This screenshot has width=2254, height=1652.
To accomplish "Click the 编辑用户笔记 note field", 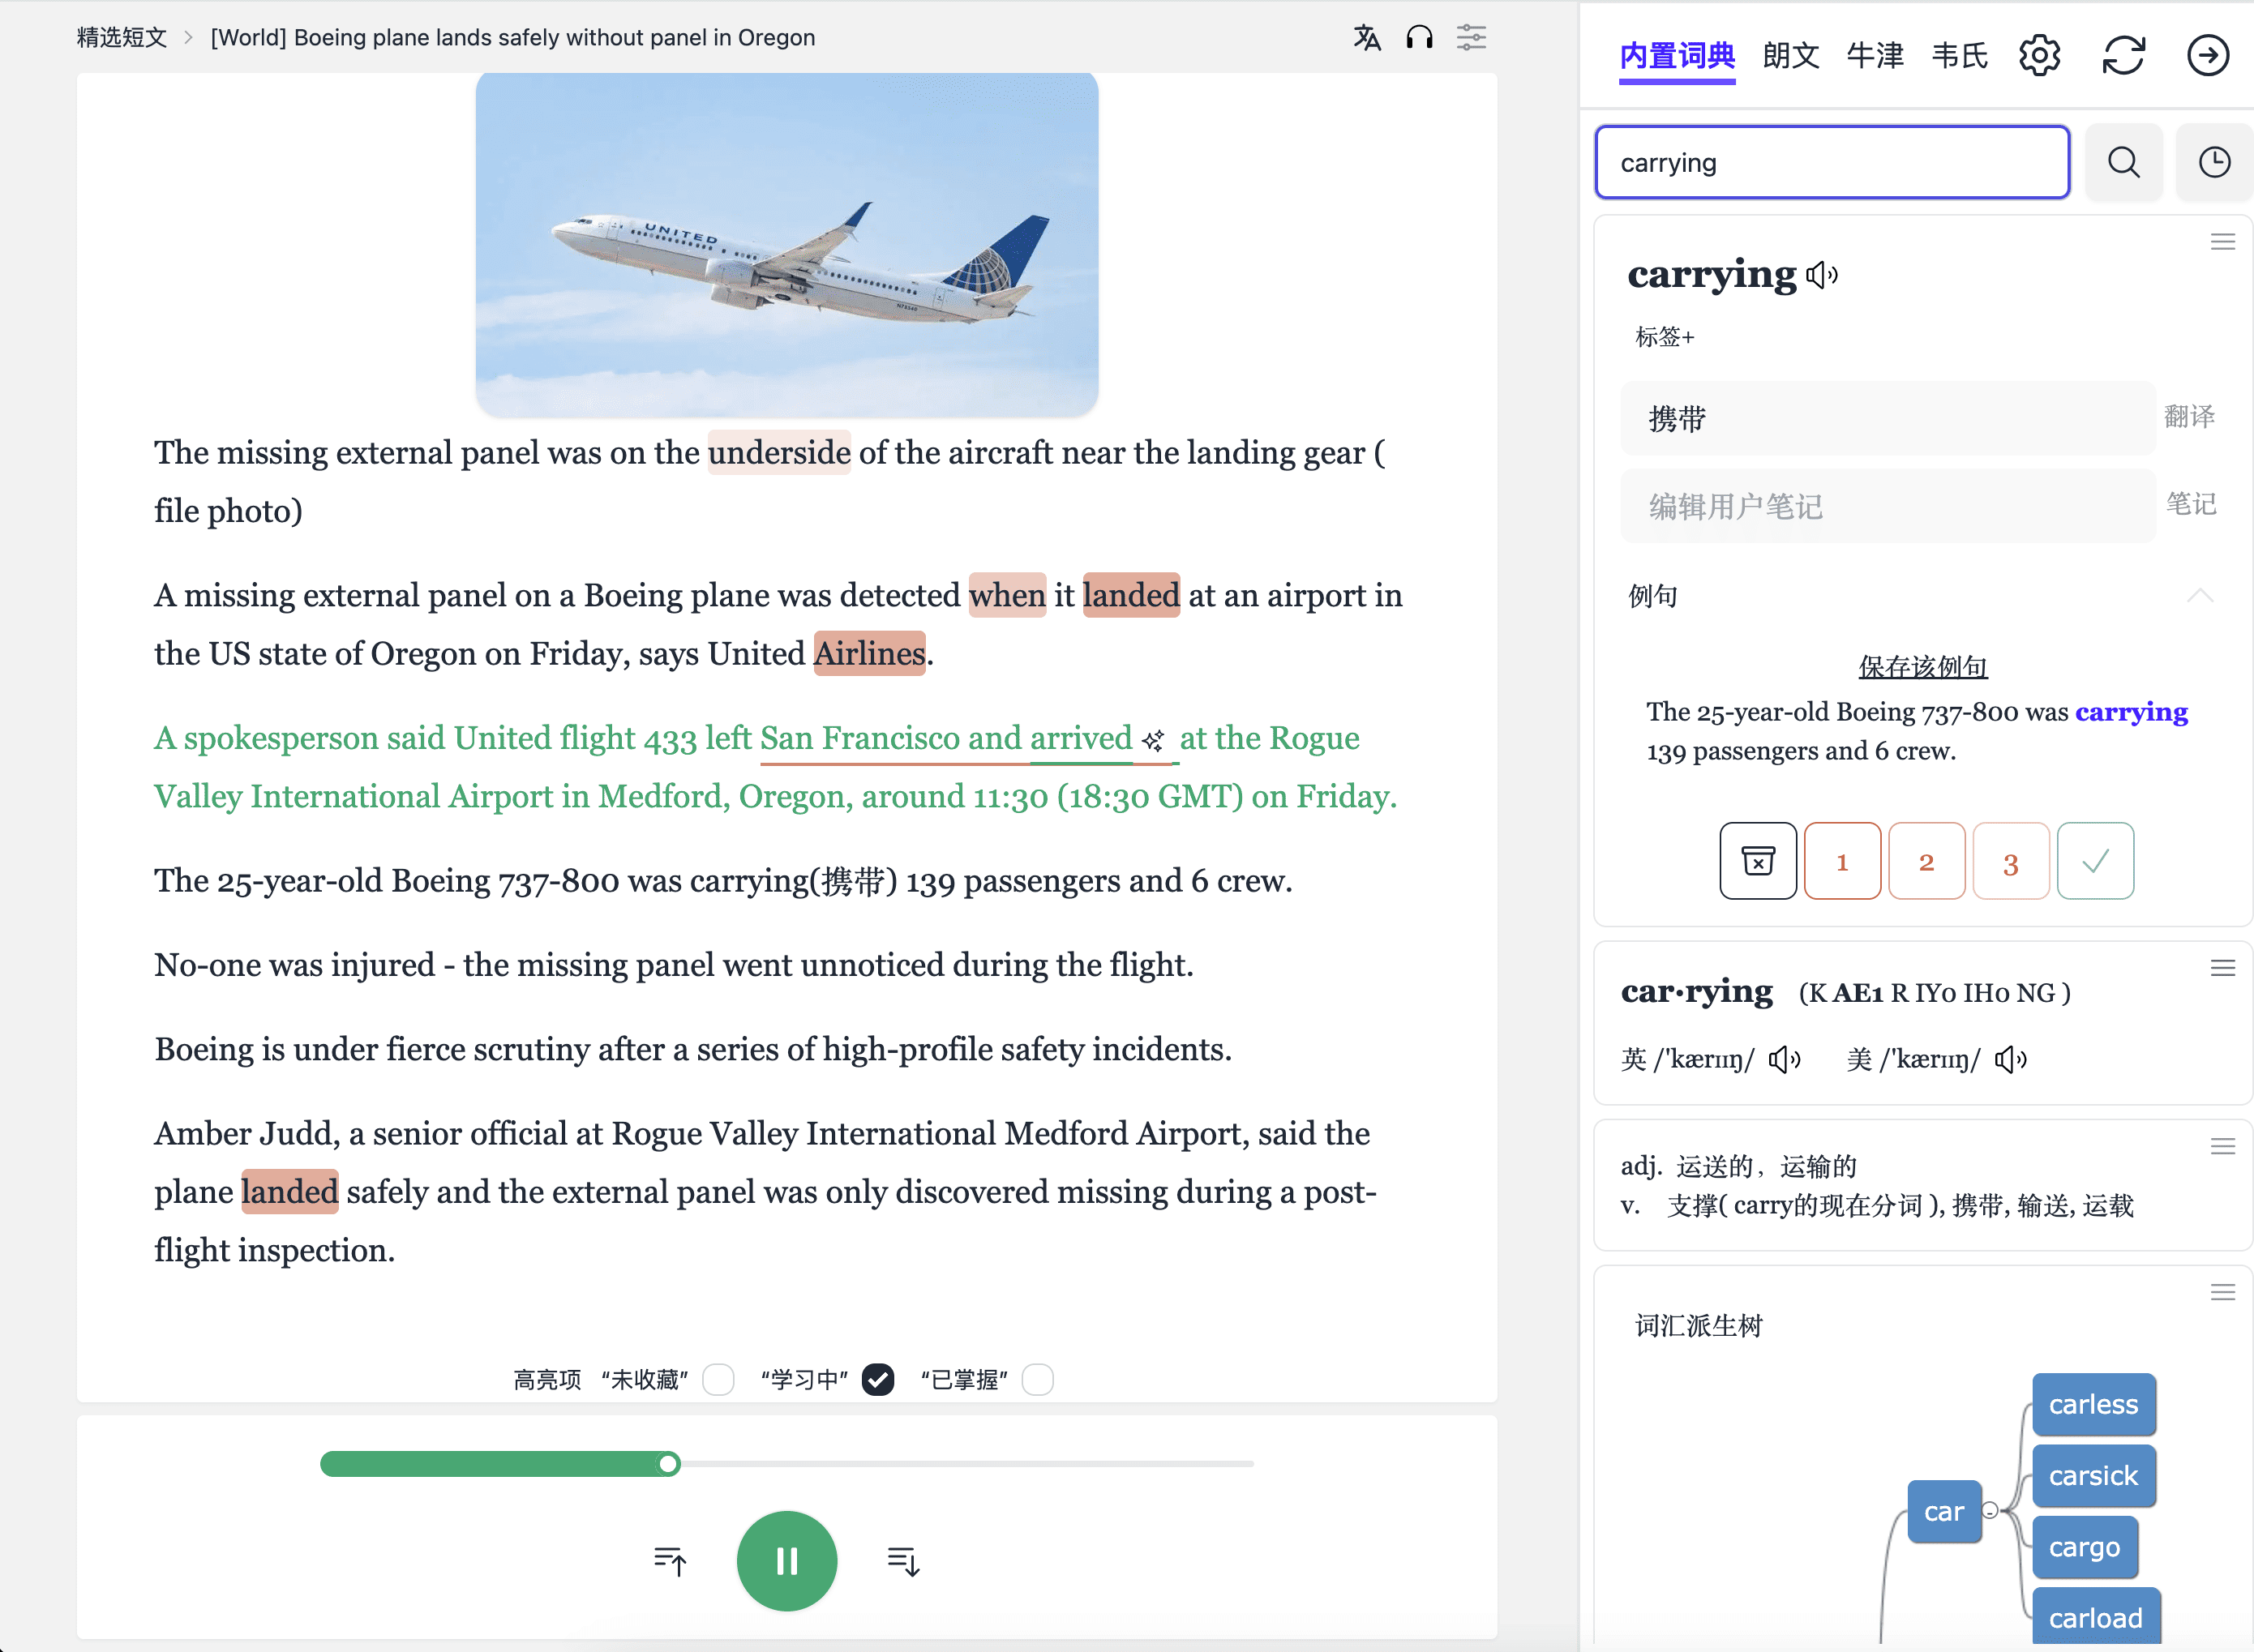I will point(1888,506).
